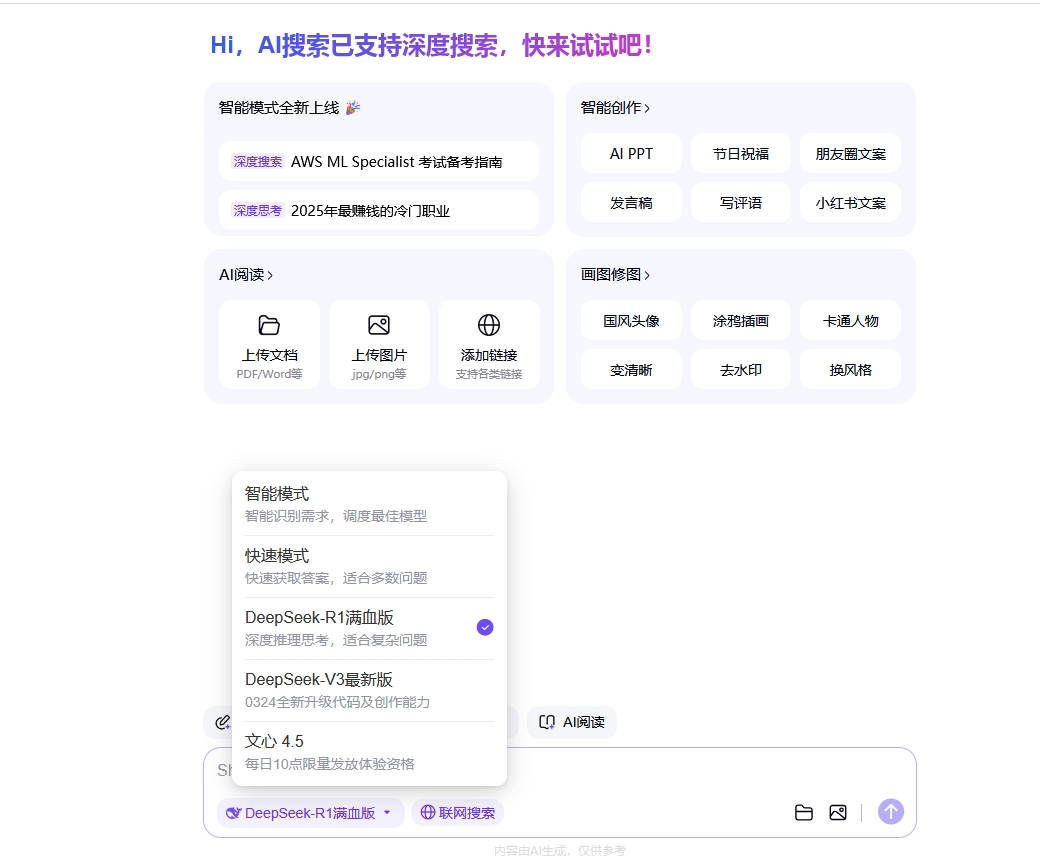
Task: Click the globe icon for 添加链接
Action: point(489,325)
